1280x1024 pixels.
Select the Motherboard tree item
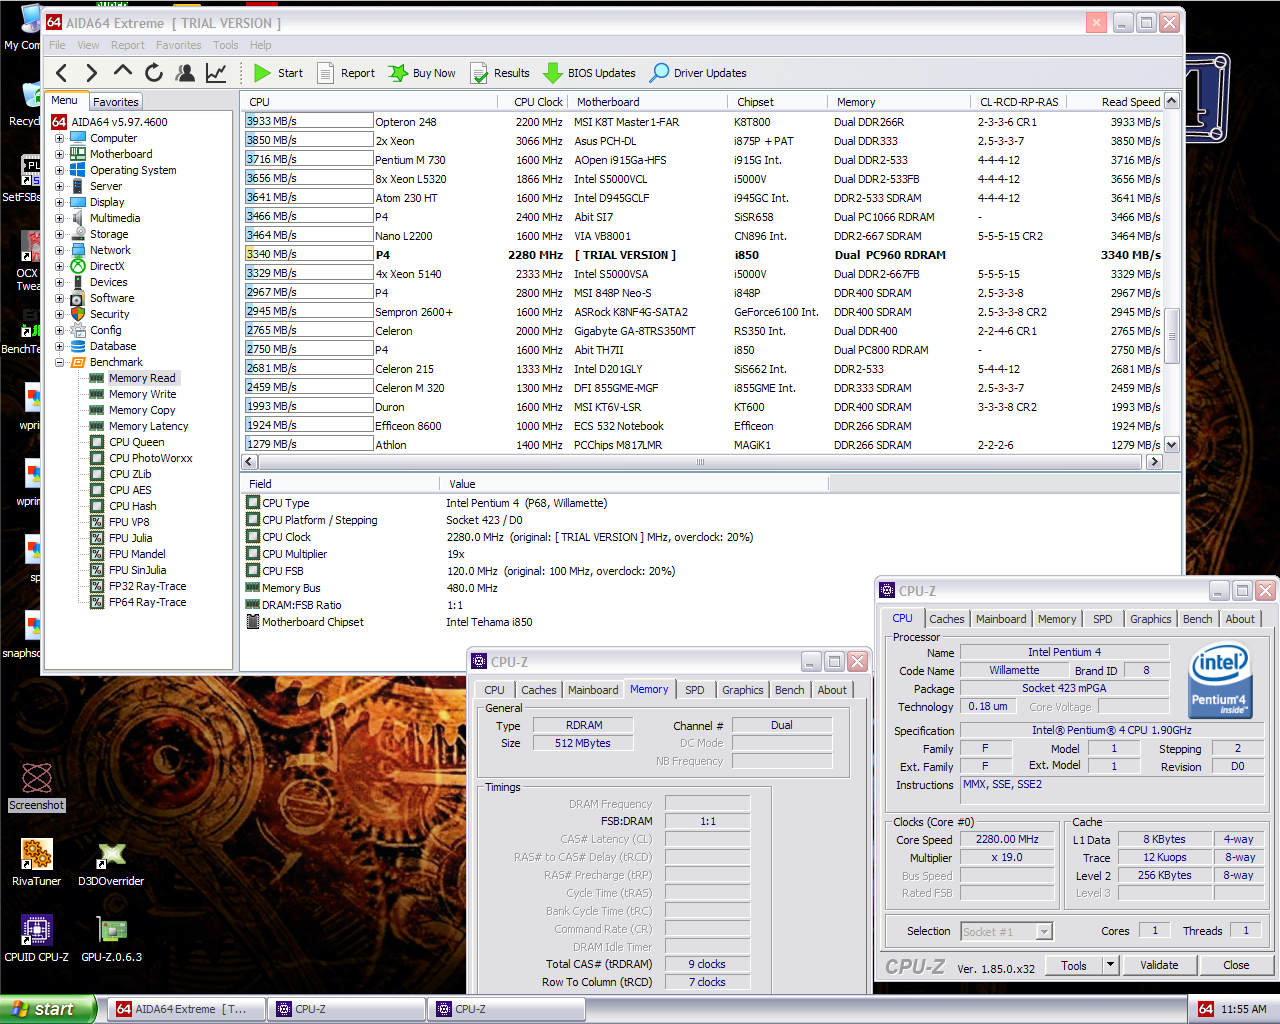pyautogui.click(x=121, y=154)
